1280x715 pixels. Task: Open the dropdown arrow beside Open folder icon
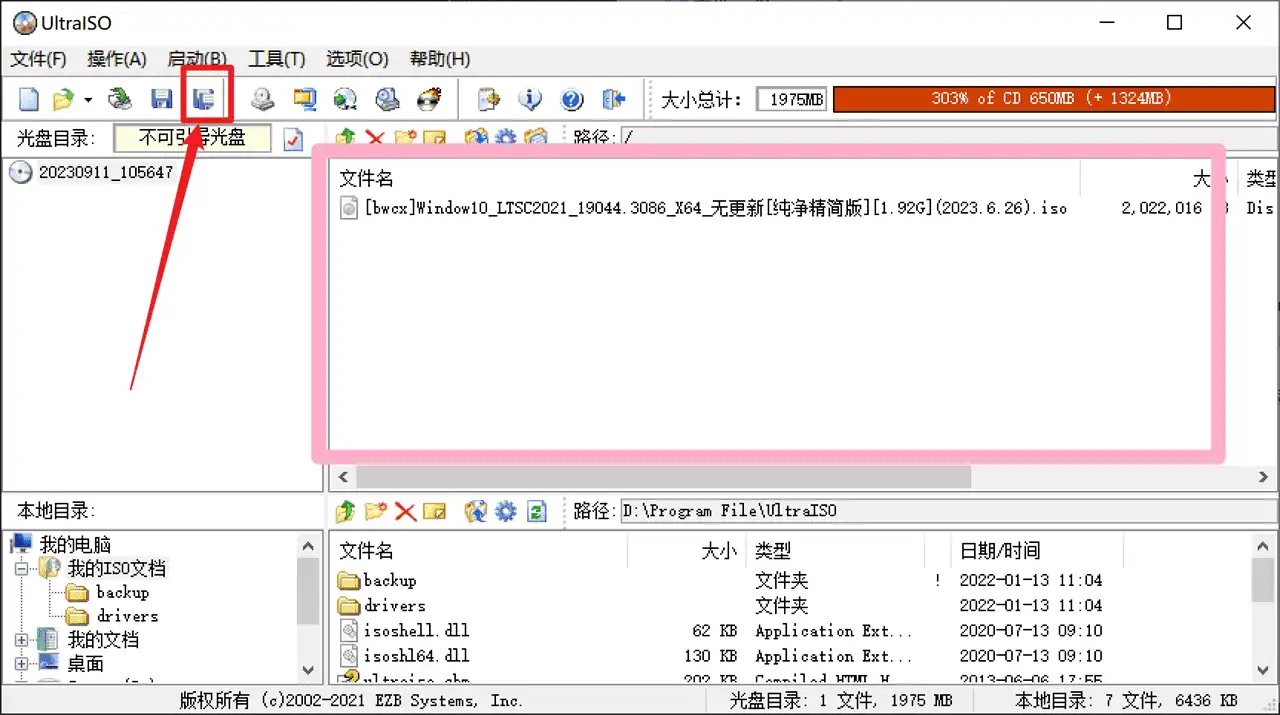[x=88, y=100]
